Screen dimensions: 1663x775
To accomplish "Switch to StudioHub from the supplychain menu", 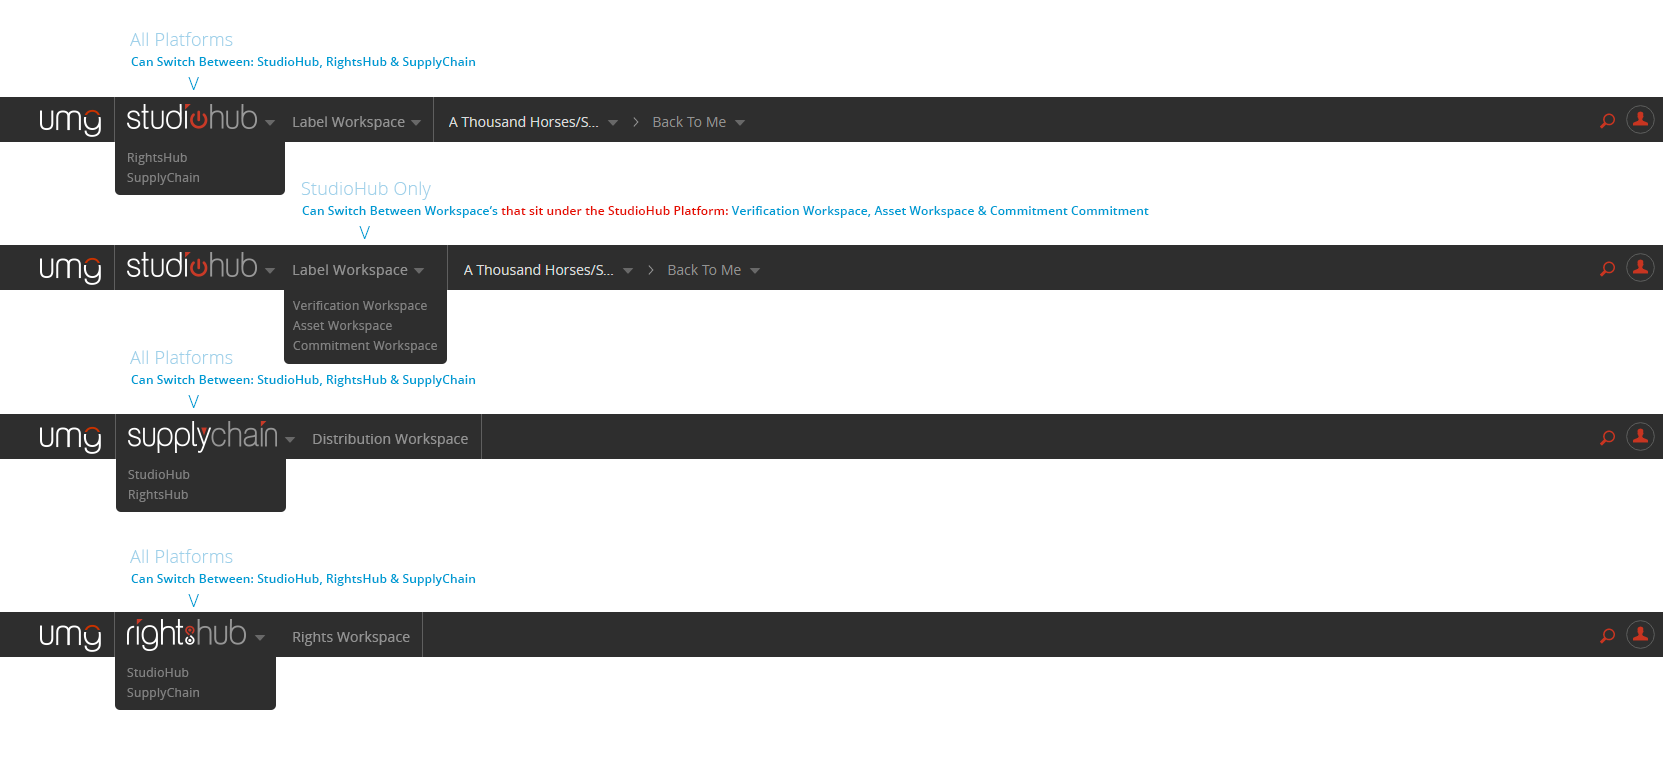I will 158,475.
